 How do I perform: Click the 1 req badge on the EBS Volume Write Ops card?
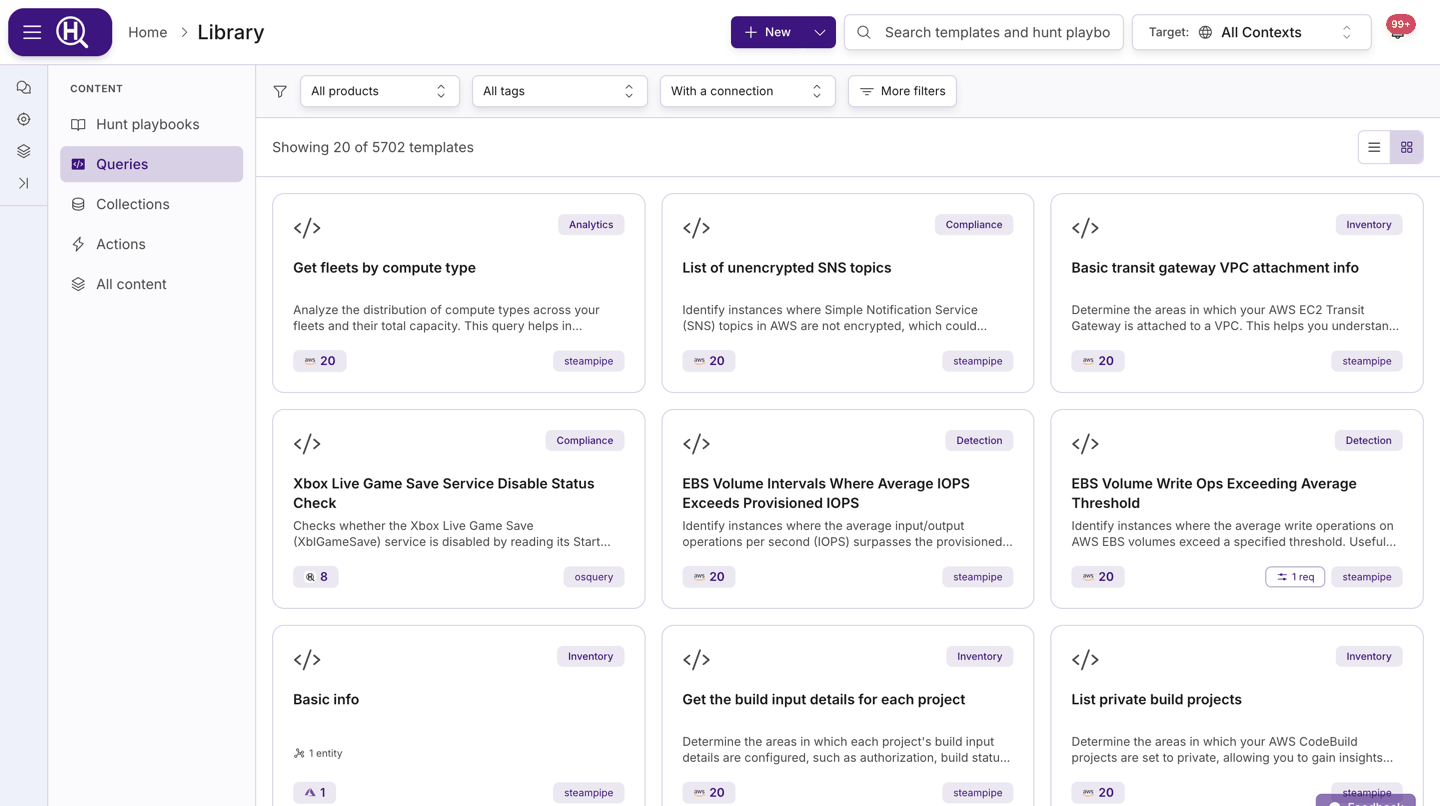(1295, 577)
